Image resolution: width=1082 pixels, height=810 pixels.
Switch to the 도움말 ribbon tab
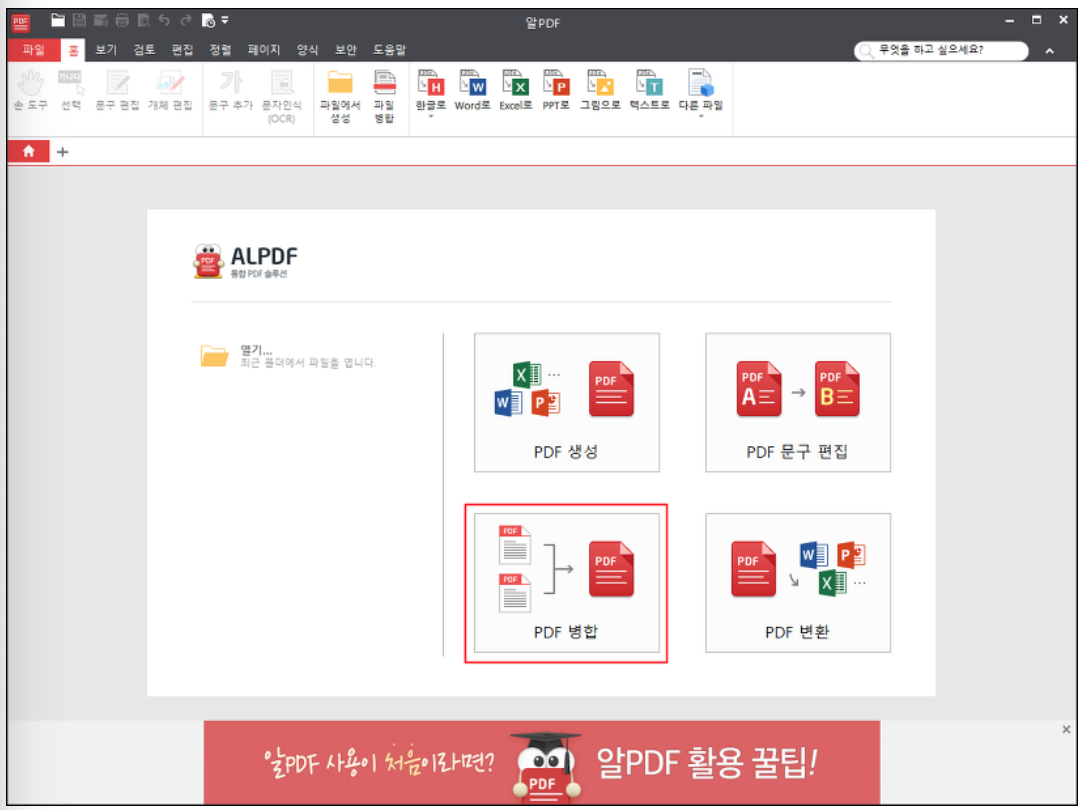point(389,50)
